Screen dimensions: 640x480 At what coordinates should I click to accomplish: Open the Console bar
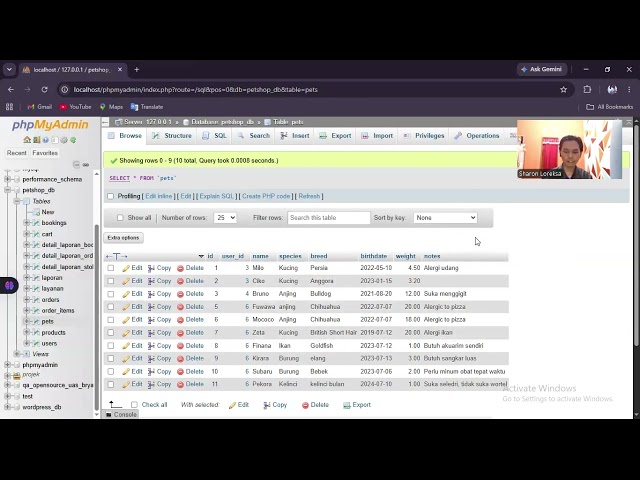[x=122, y=414]
